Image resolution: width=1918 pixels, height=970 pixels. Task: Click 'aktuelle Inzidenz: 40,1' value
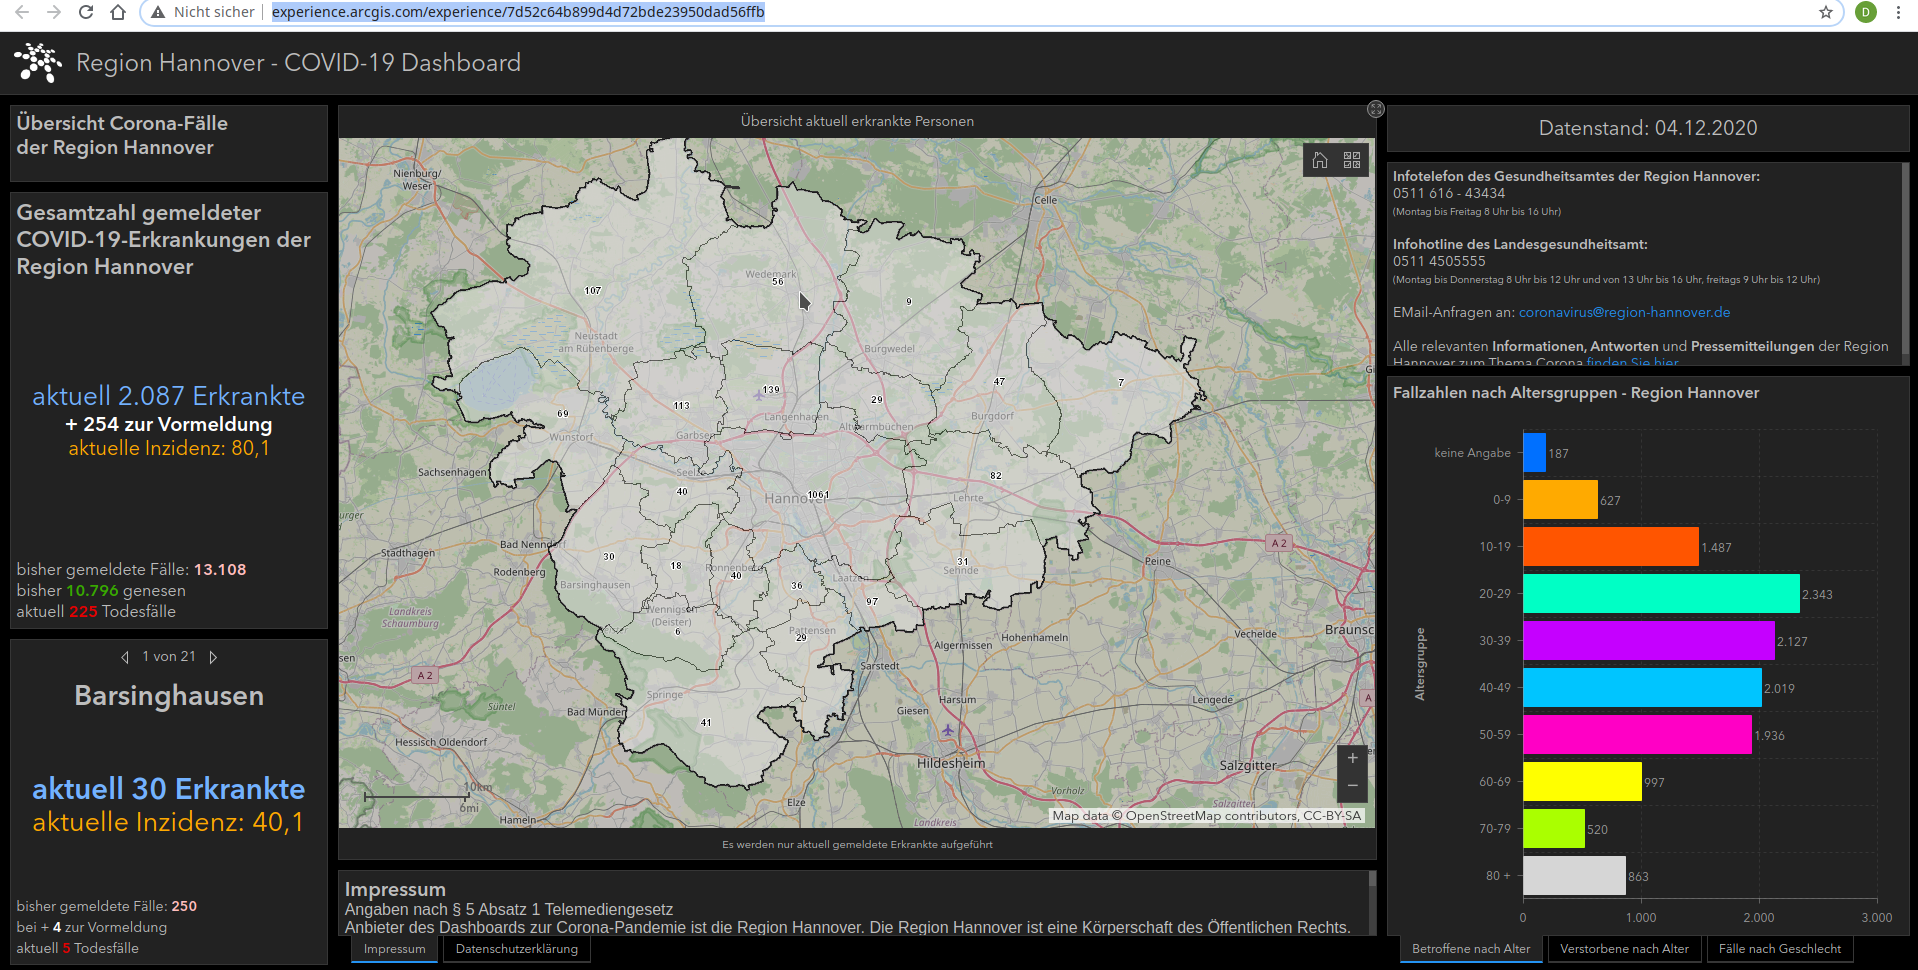point(168,822)
